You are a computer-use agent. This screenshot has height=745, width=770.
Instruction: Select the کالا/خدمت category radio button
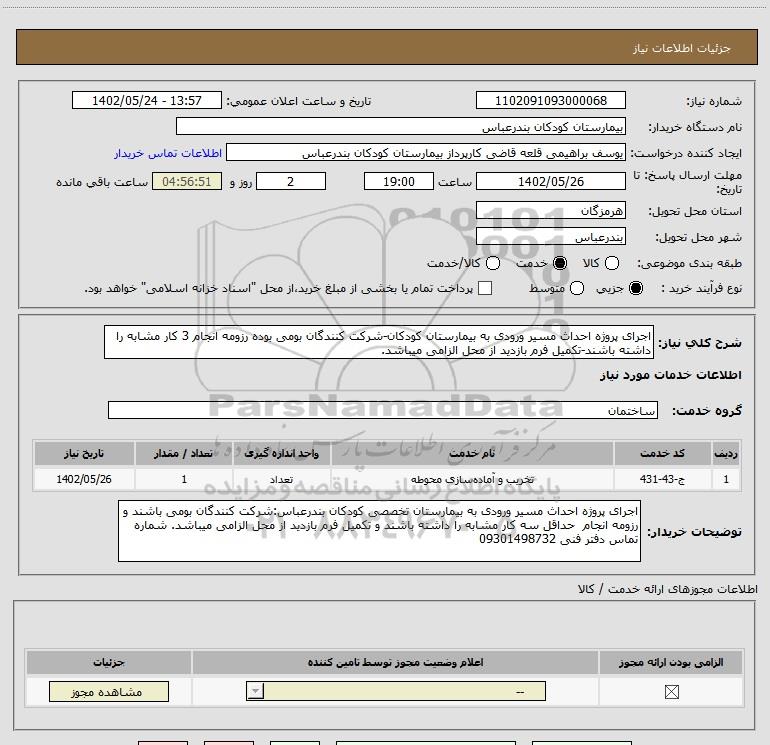pyautogui.click(x=493, y=263)
